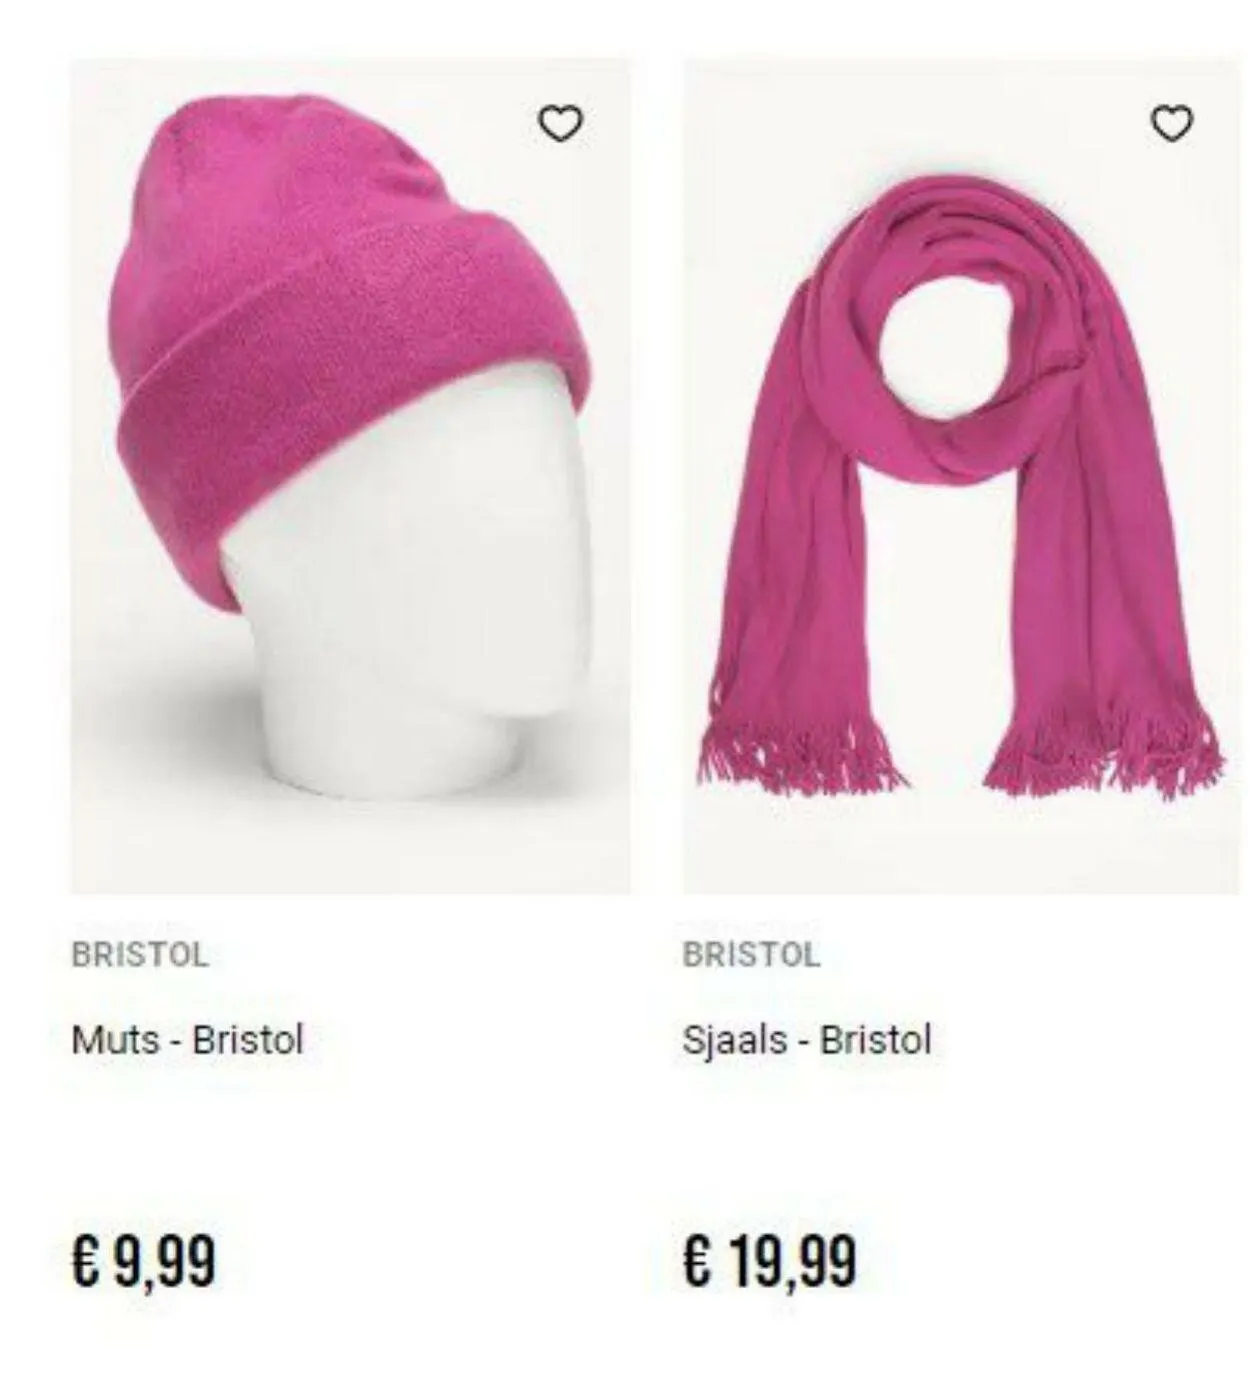Viewport: 1250px width, 1376px height.
Task: Select the € 19,99 price of the scarf
Action: pos(770,1262)
